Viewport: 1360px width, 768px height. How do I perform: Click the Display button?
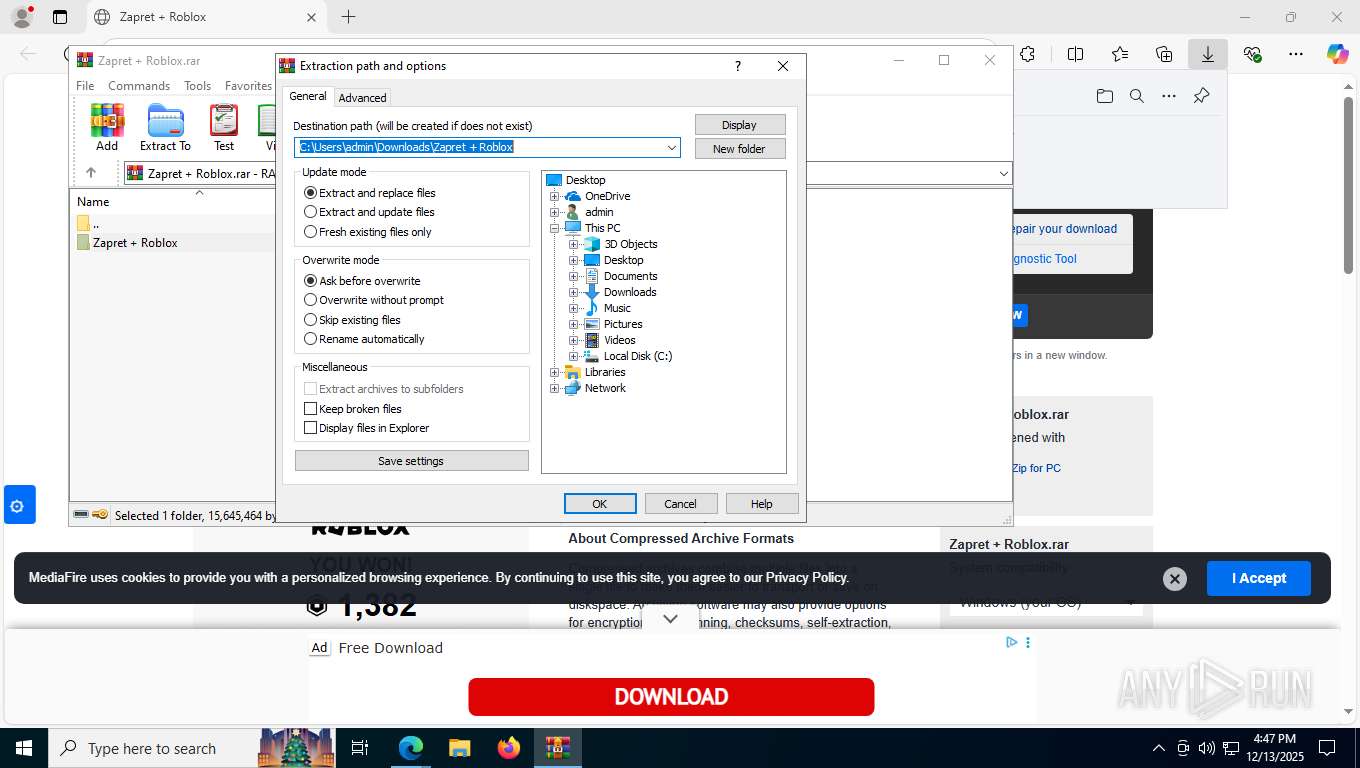click(740, 125)
